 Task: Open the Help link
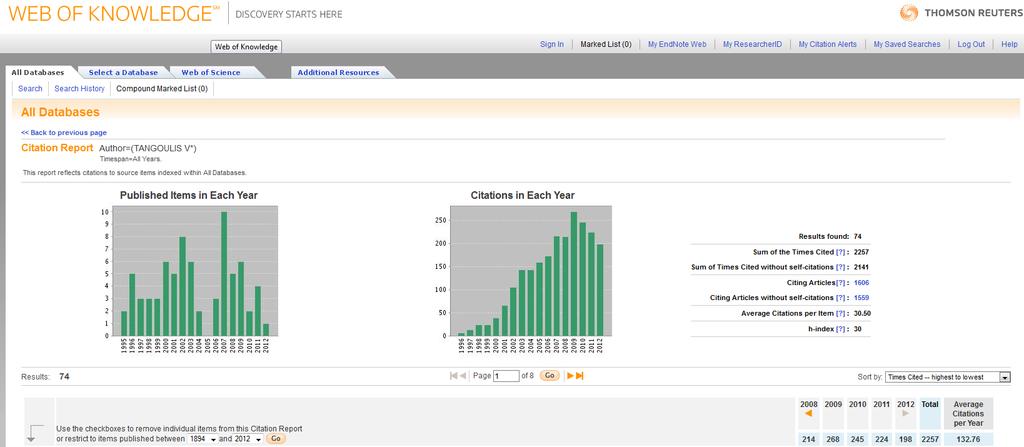pyautogui.click(x=1009, y=44)
